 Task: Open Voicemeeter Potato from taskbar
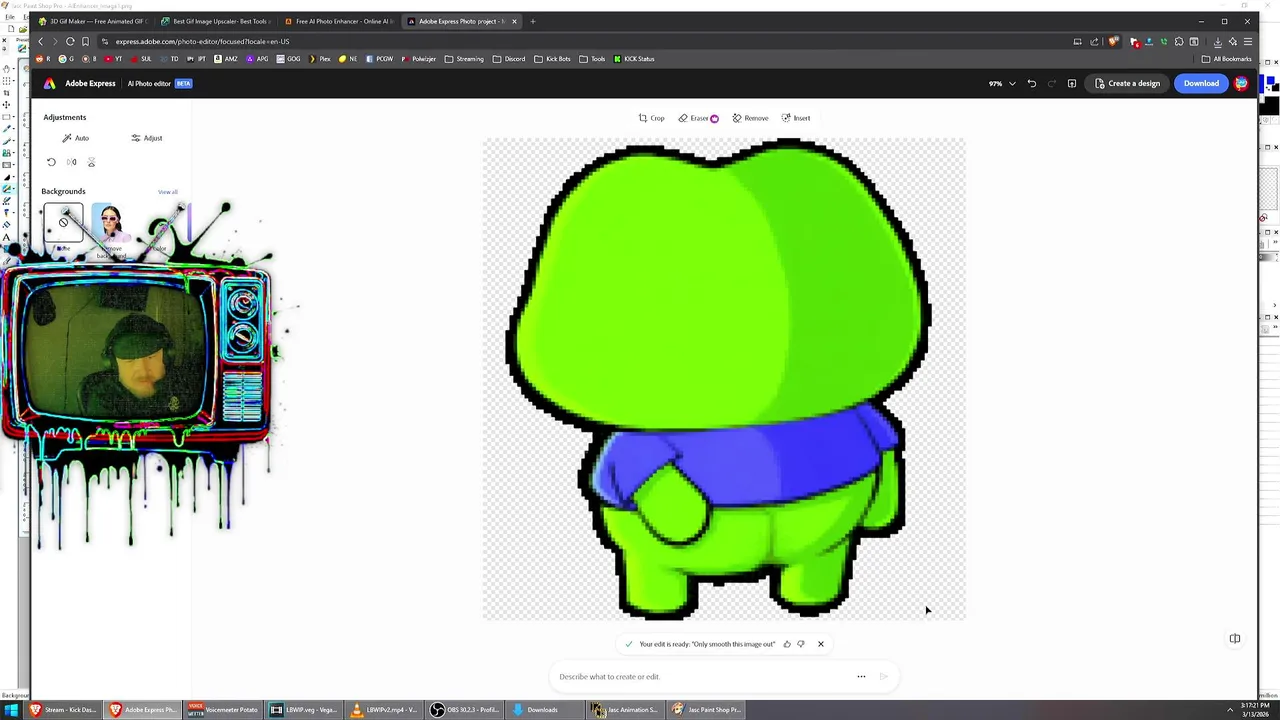(x=223, y=710)
